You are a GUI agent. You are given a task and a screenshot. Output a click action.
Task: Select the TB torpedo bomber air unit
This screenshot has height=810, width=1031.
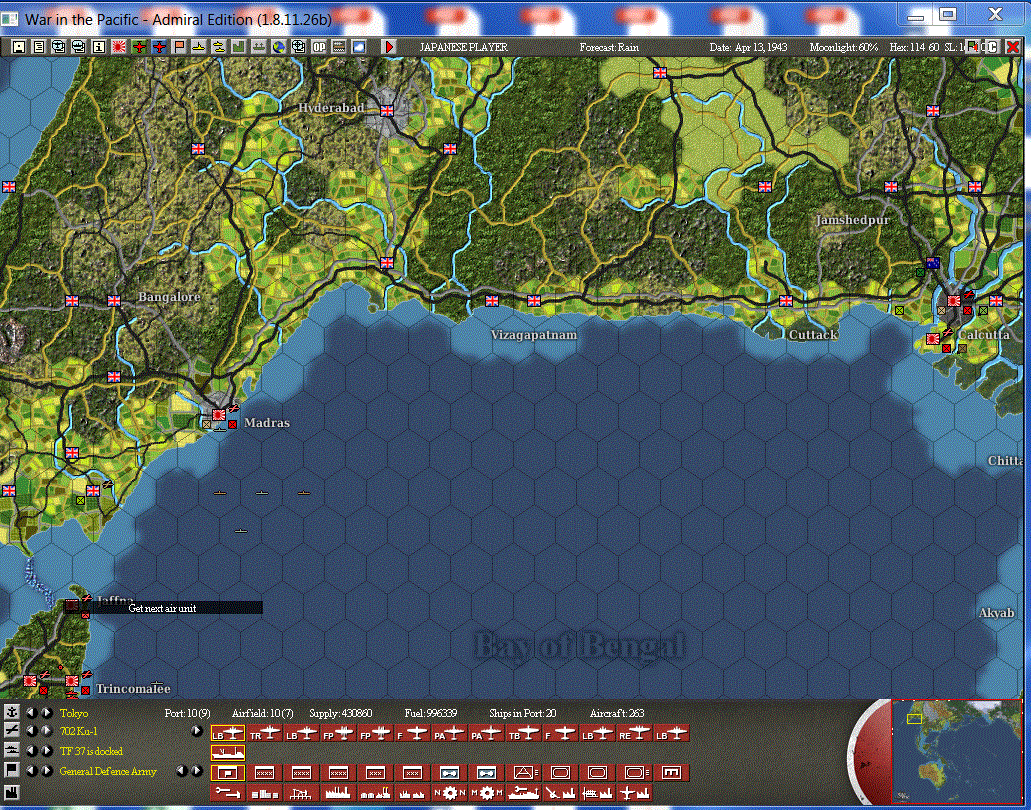point(523,732)
